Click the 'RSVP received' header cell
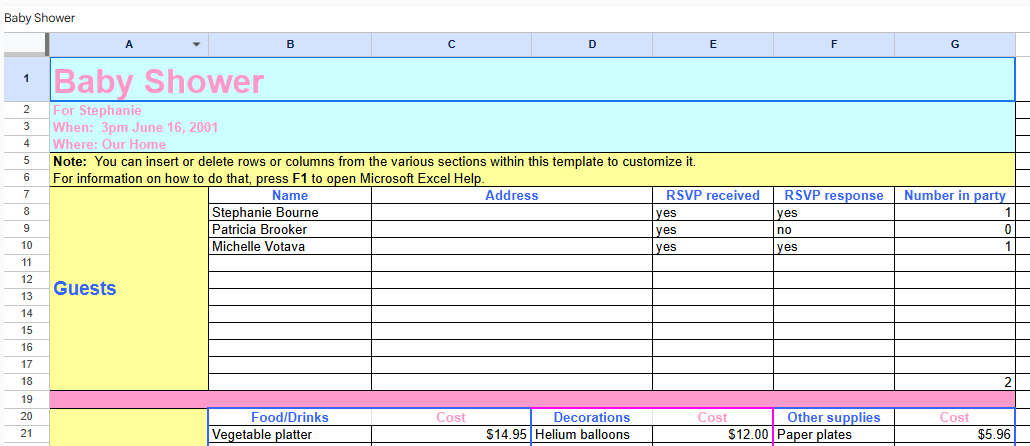 713,196
